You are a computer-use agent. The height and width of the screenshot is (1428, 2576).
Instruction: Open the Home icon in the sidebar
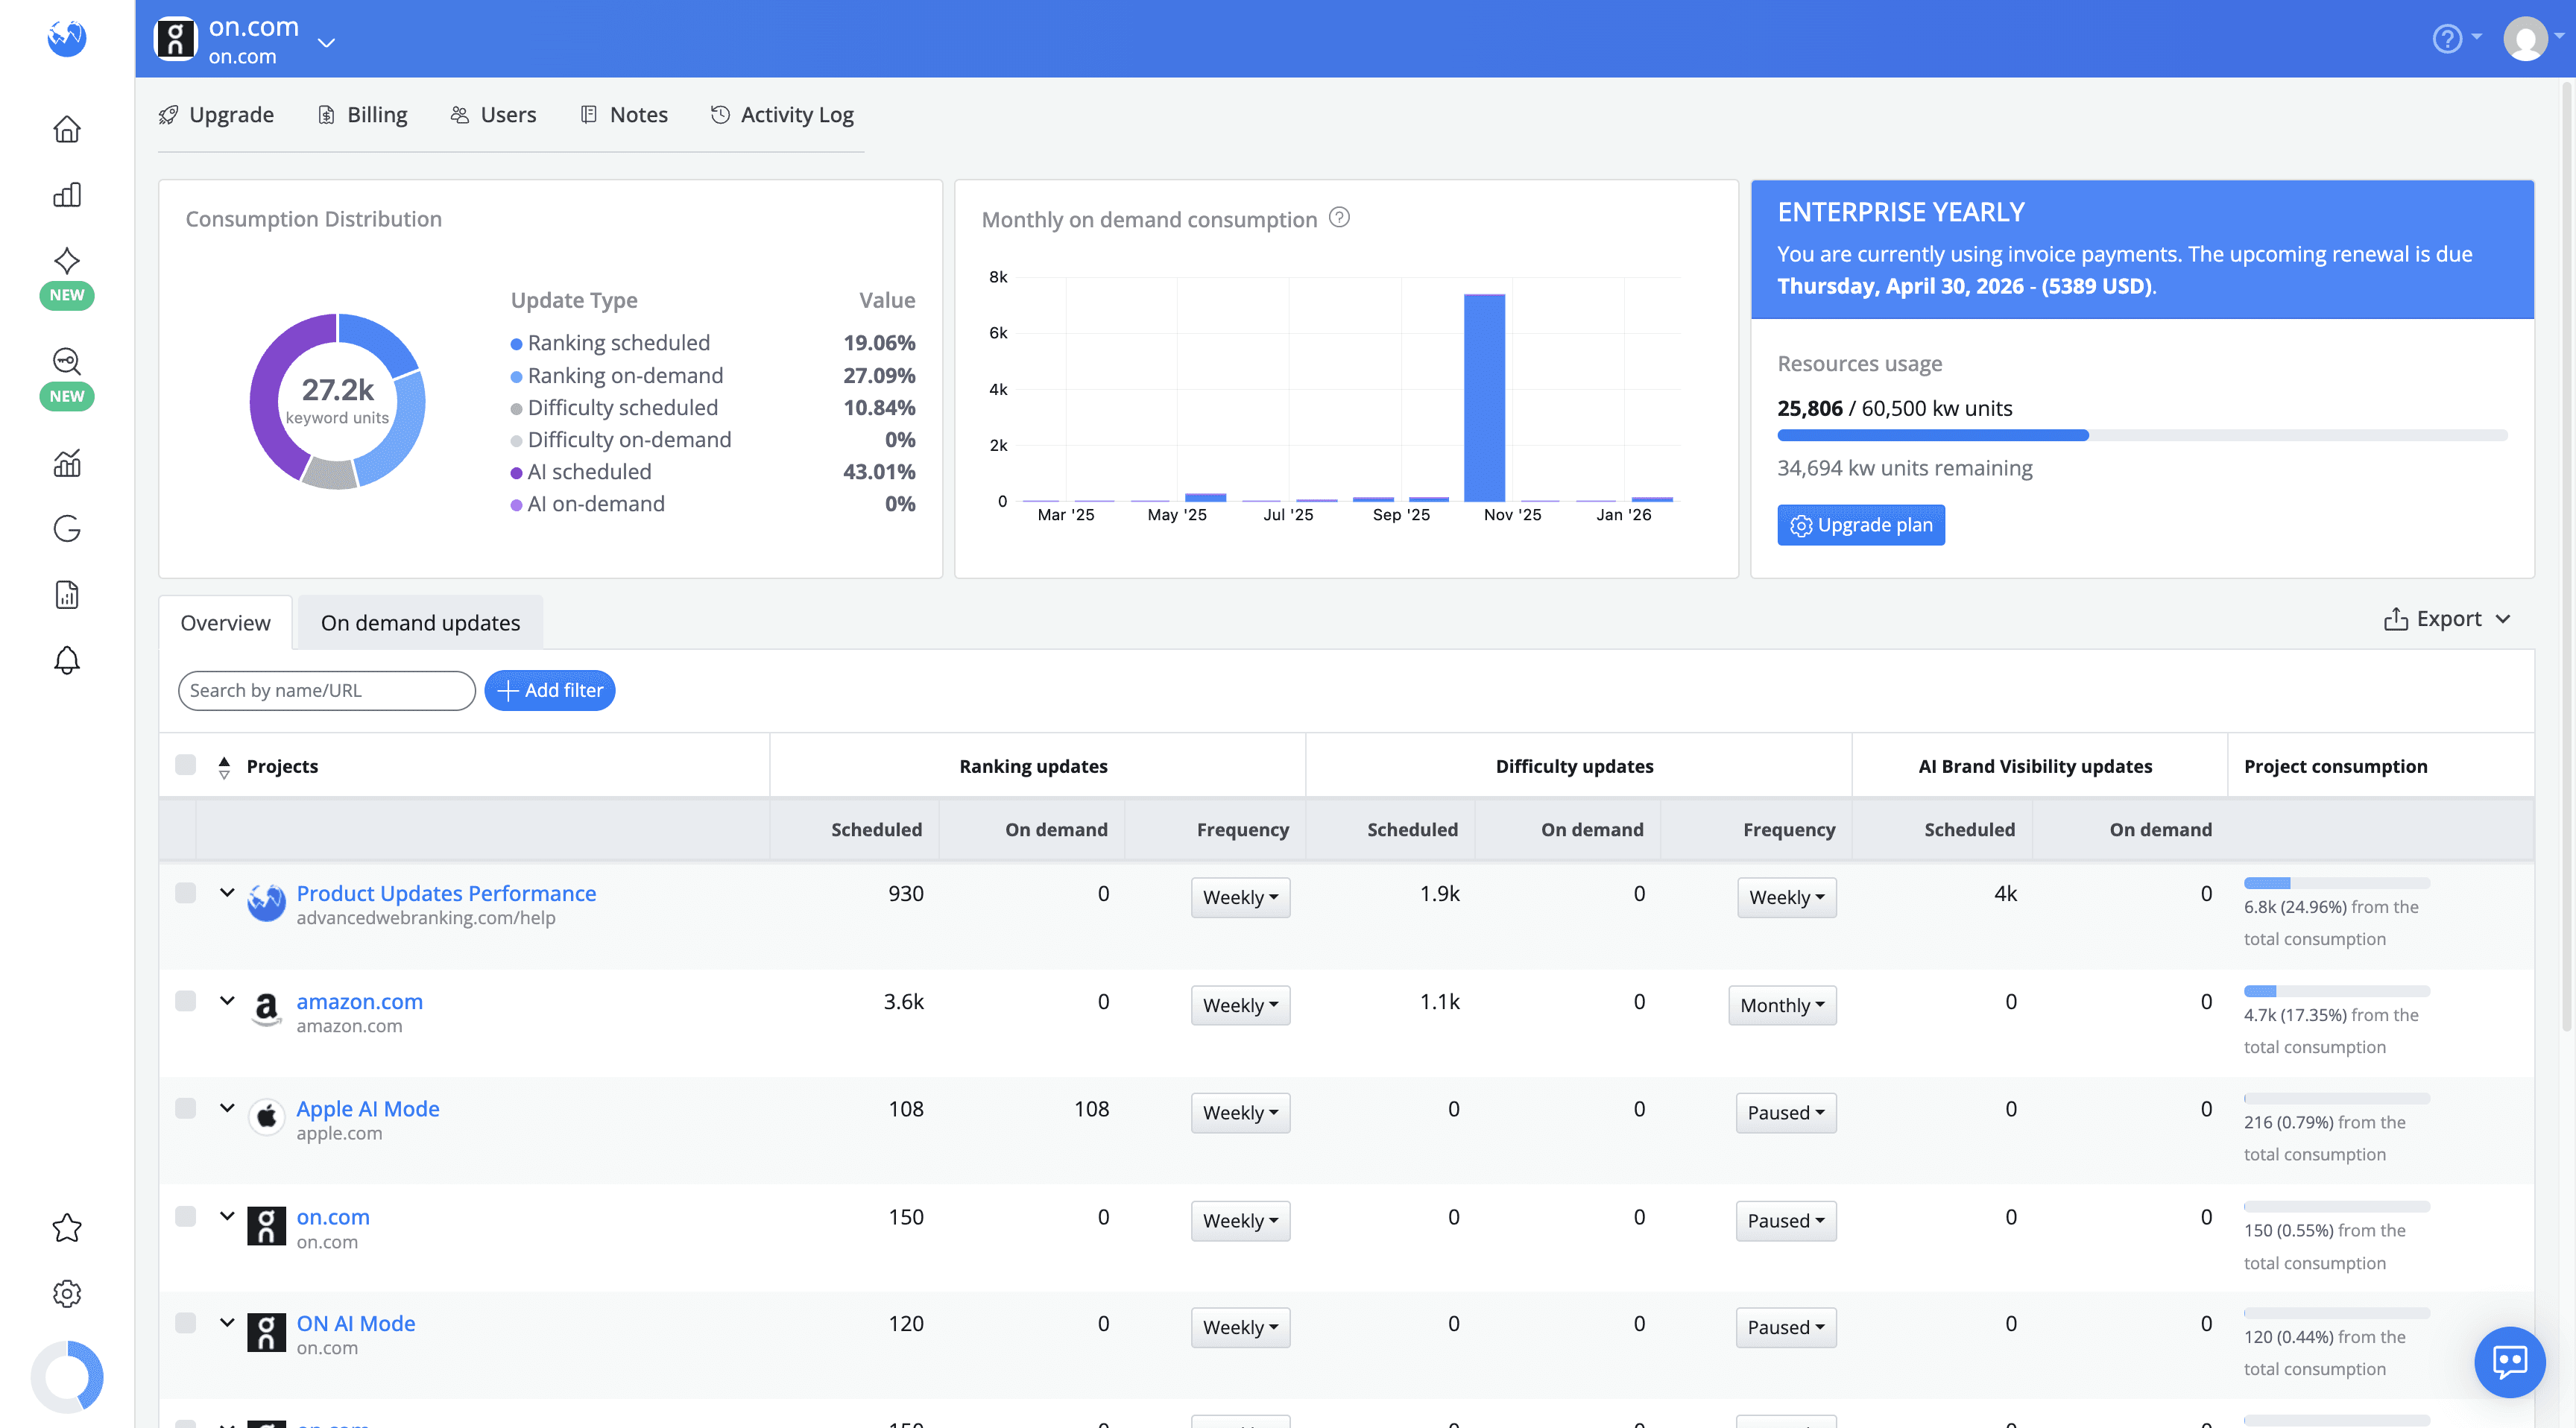point(66,129)
